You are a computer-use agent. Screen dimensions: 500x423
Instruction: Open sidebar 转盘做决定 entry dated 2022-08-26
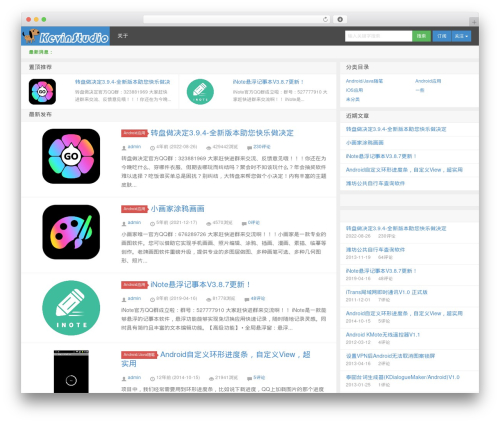396,228
